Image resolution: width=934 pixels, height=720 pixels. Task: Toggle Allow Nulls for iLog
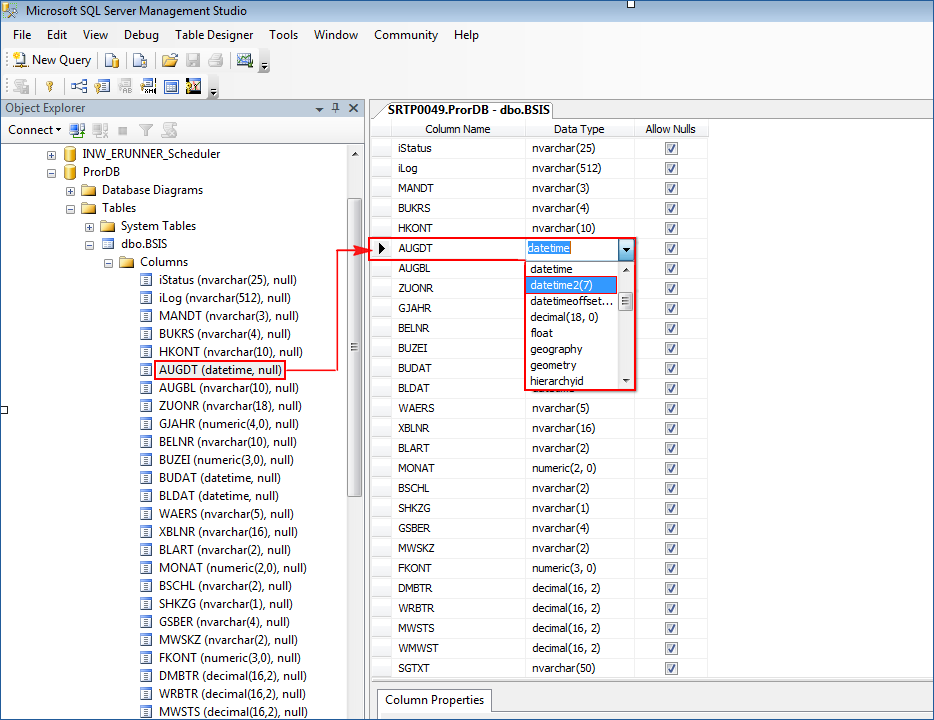point(671,169)
